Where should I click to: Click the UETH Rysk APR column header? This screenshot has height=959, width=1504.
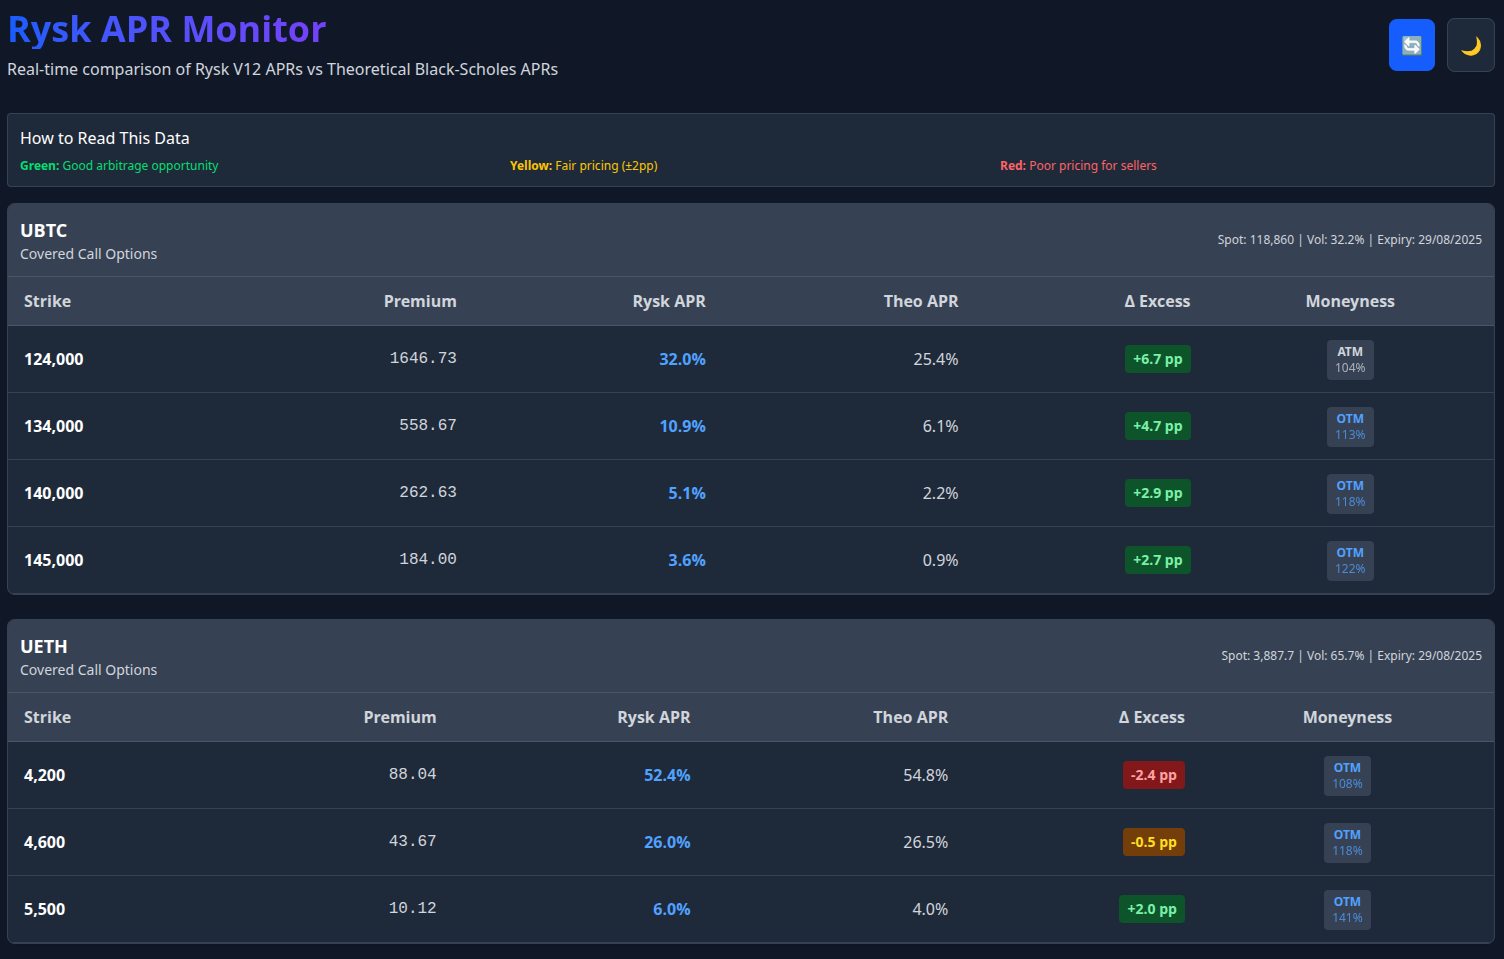click(x=654, y=717)
